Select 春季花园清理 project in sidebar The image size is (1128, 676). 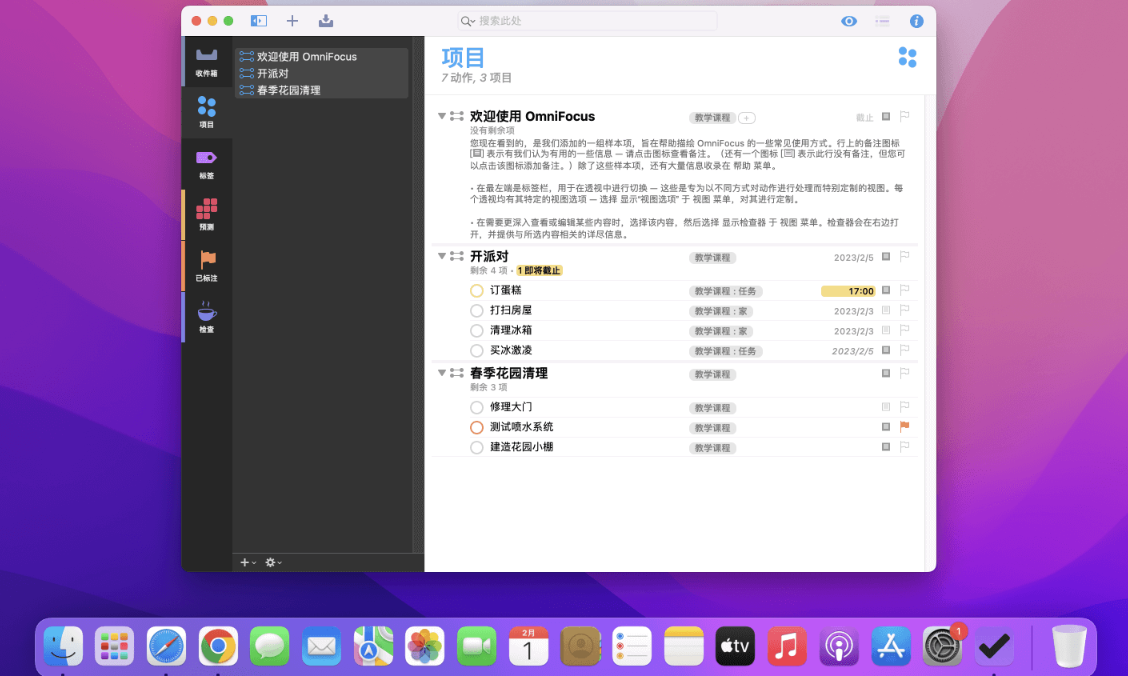coord(322,90)
